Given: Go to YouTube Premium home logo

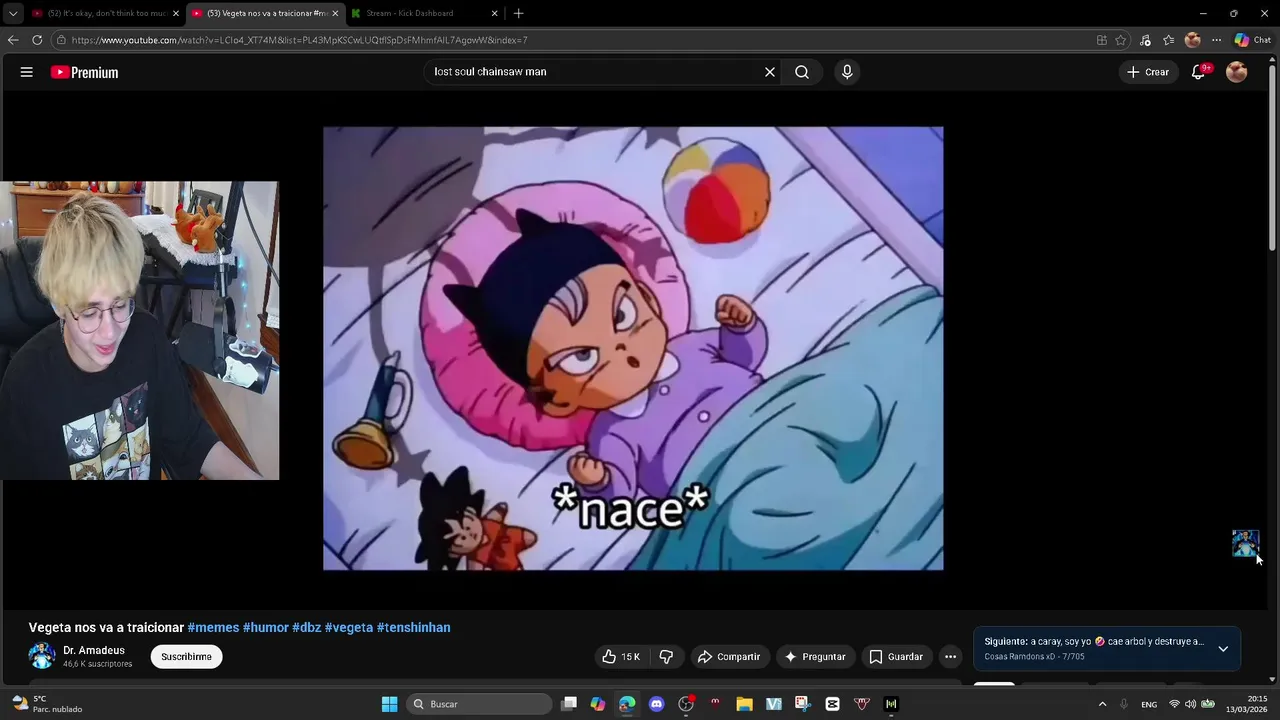Looking at the screenshot, I should click(85, 72).
